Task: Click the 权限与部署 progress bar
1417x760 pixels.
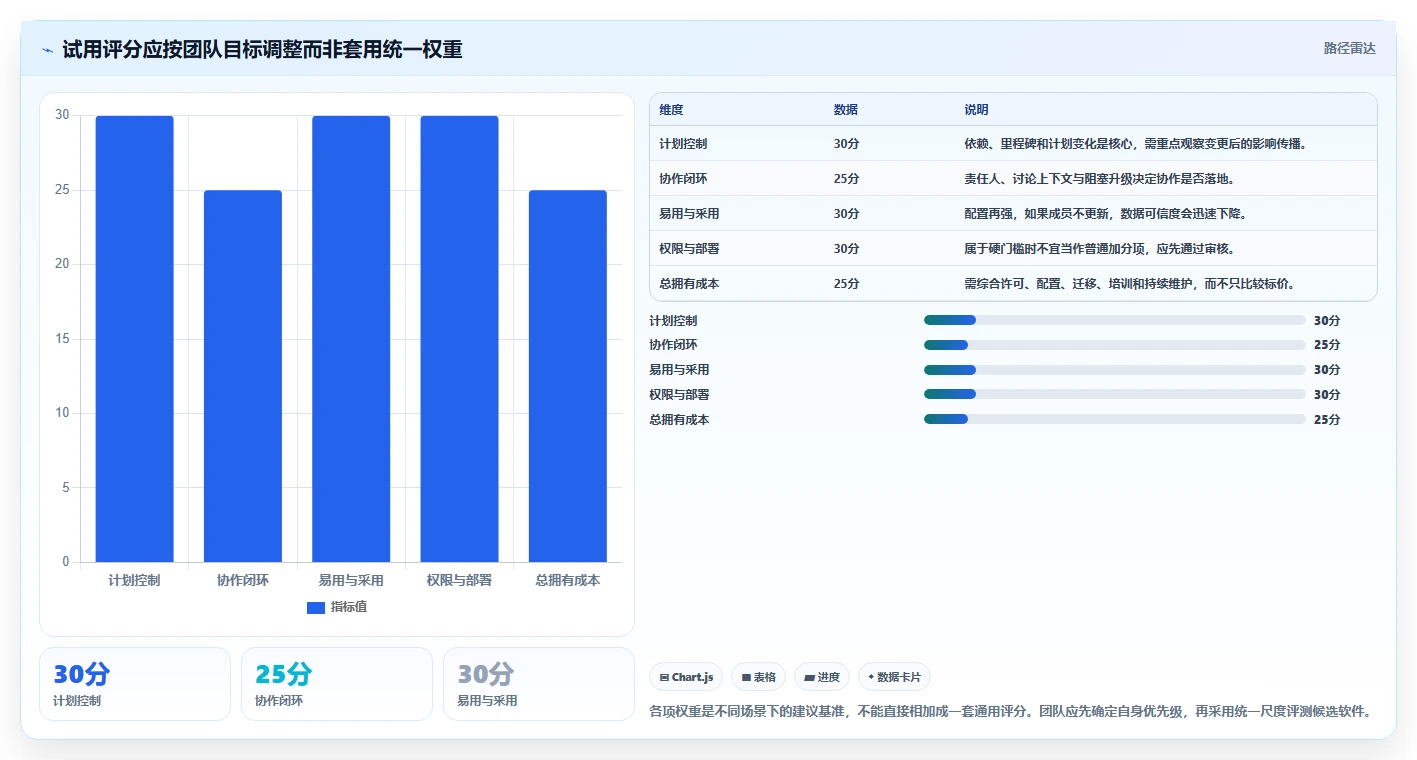Action: point(1115,395)
